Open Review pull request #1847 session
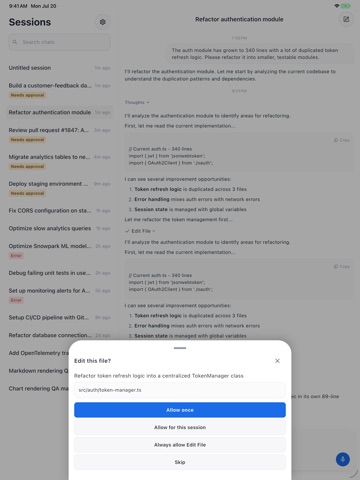This screenshot has height=480, width=360. tap(60, 134)
